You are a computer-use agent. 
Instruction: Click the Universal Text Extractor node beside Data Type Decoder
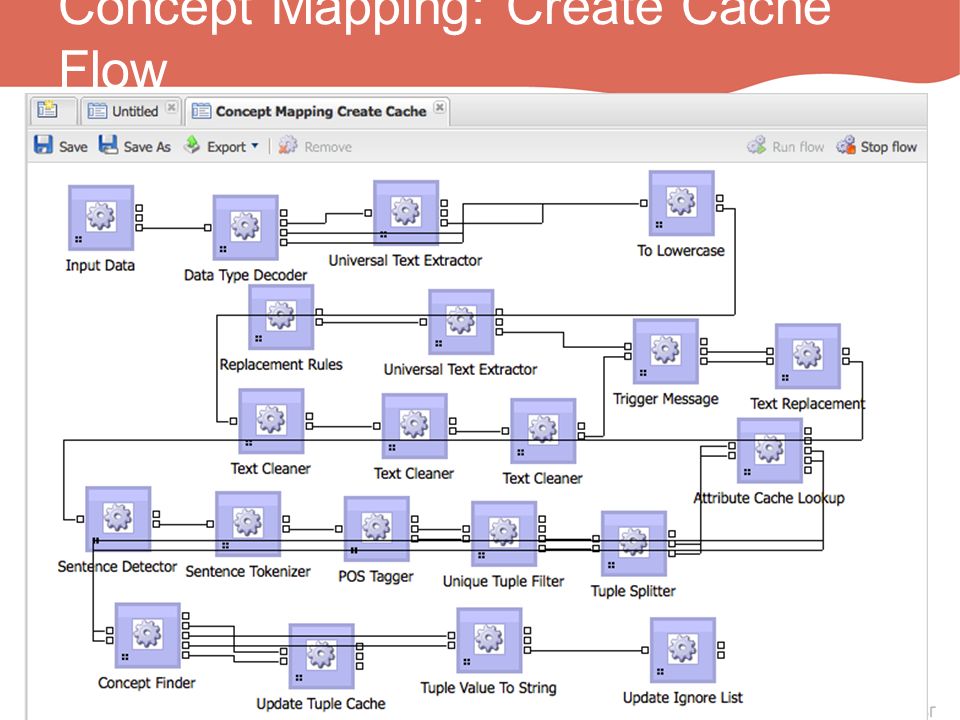coord(406,212)
